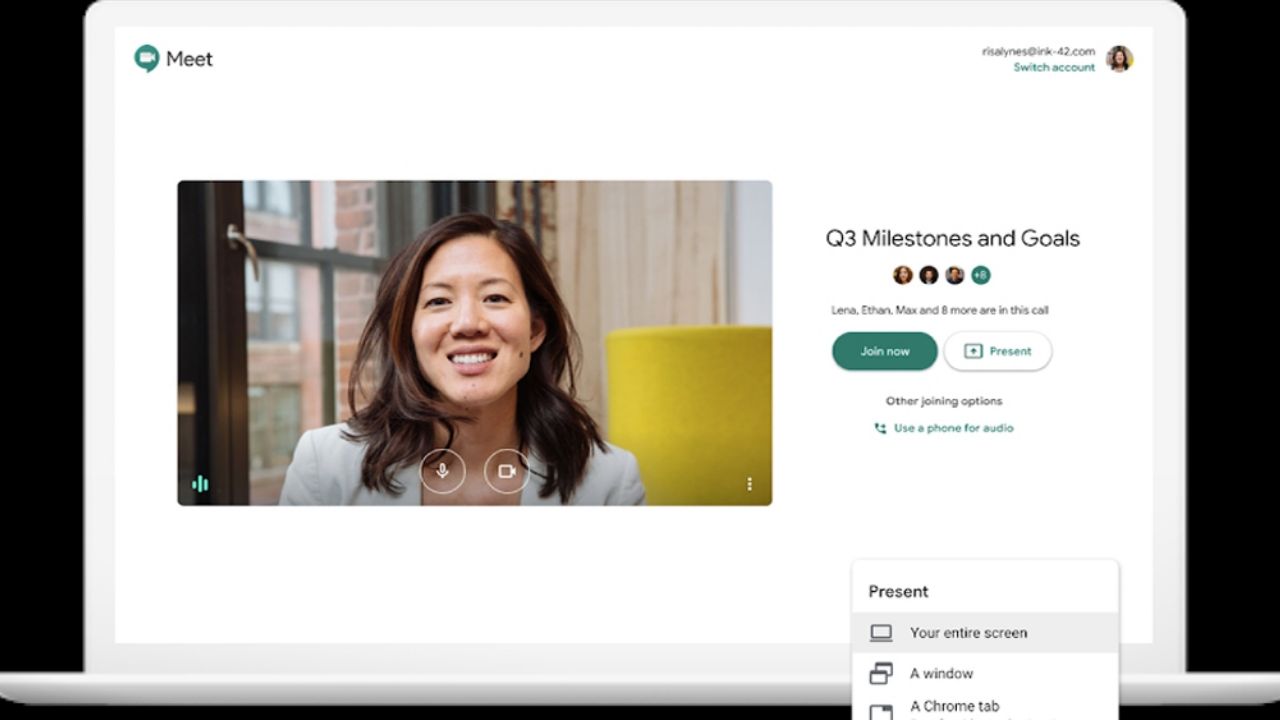This screenshot has height=720, width=1280.
Task: Click your profile avatar in the top right
Action: (x=1120, y=59)
